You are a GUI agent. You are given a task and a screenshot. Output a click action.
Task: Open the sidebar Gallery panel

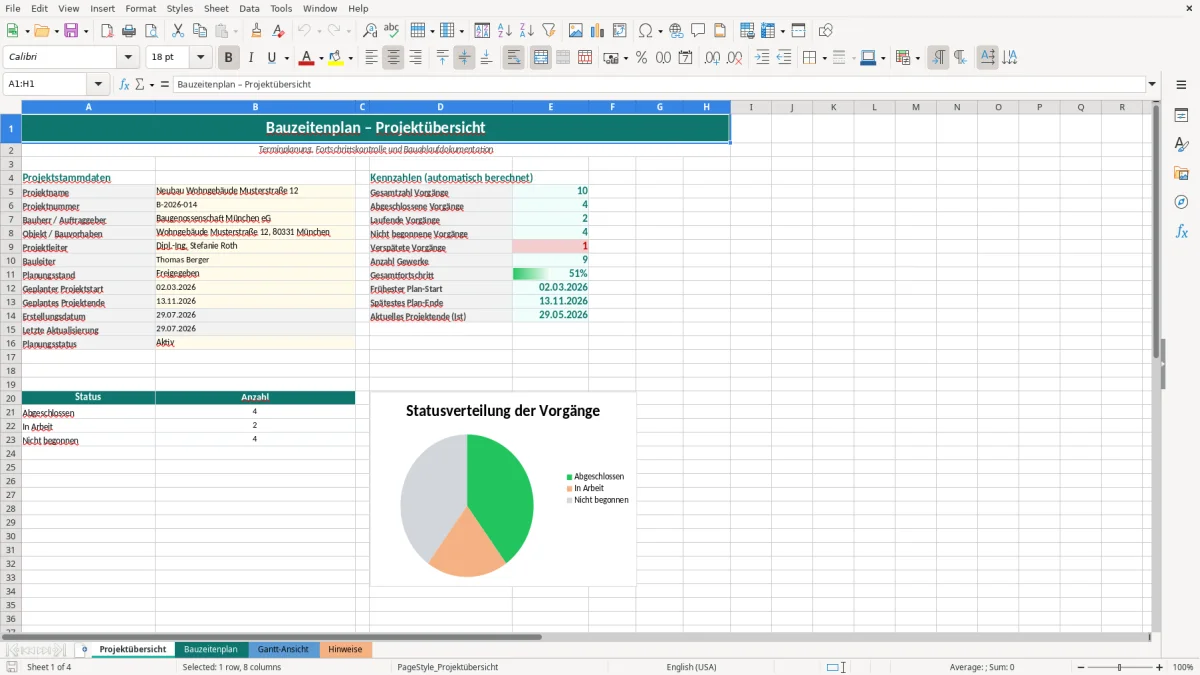(1181, 174)
